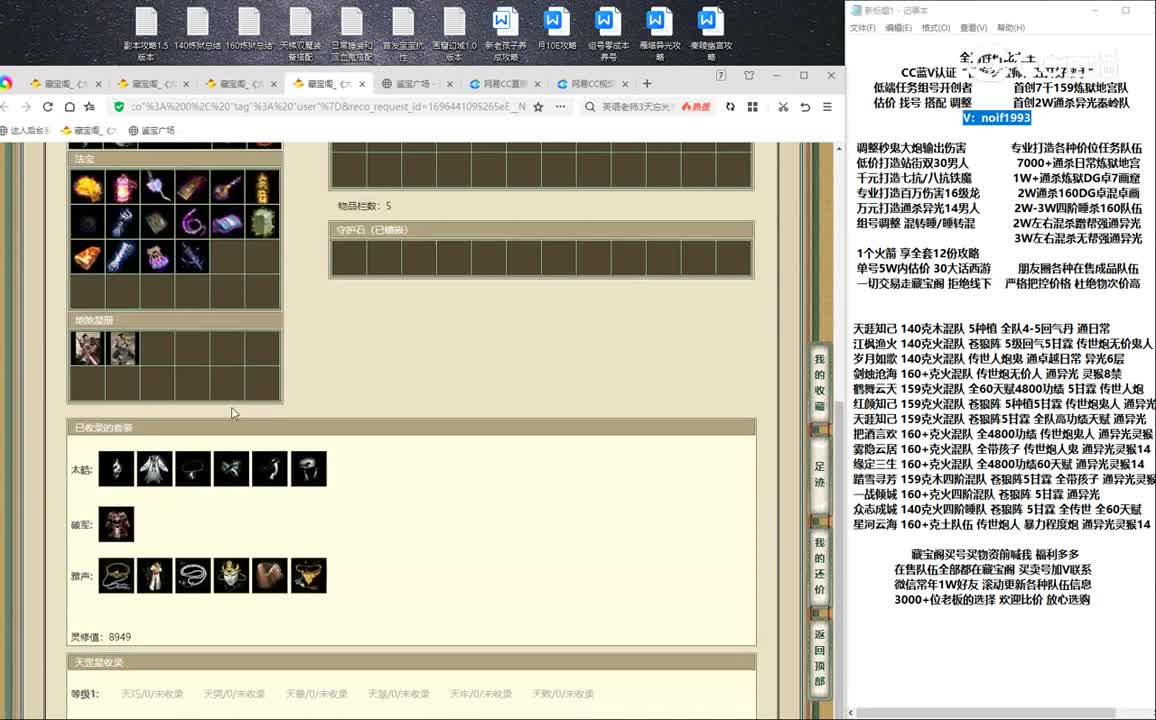Click the 破军 red armor set icon
This screenshot has width=1156, height=720.
(116, 524)
